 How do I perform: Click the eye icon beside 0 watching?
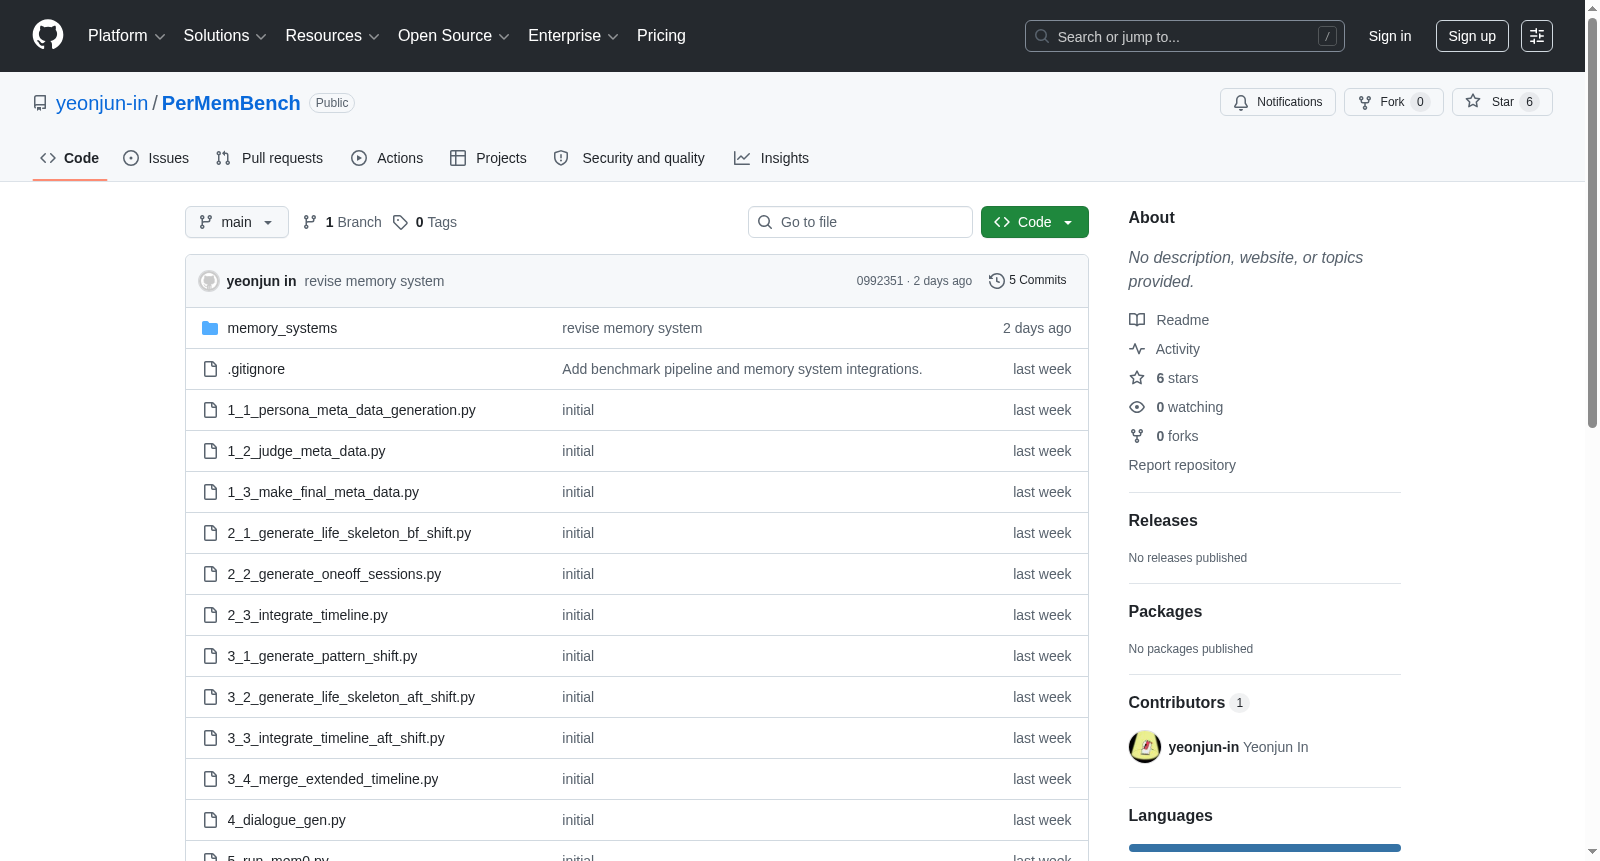[1137, 407]
